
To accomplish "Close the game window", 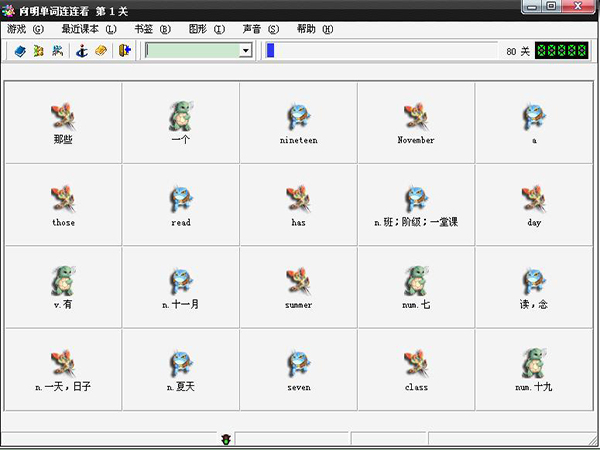I will (578, 7).
